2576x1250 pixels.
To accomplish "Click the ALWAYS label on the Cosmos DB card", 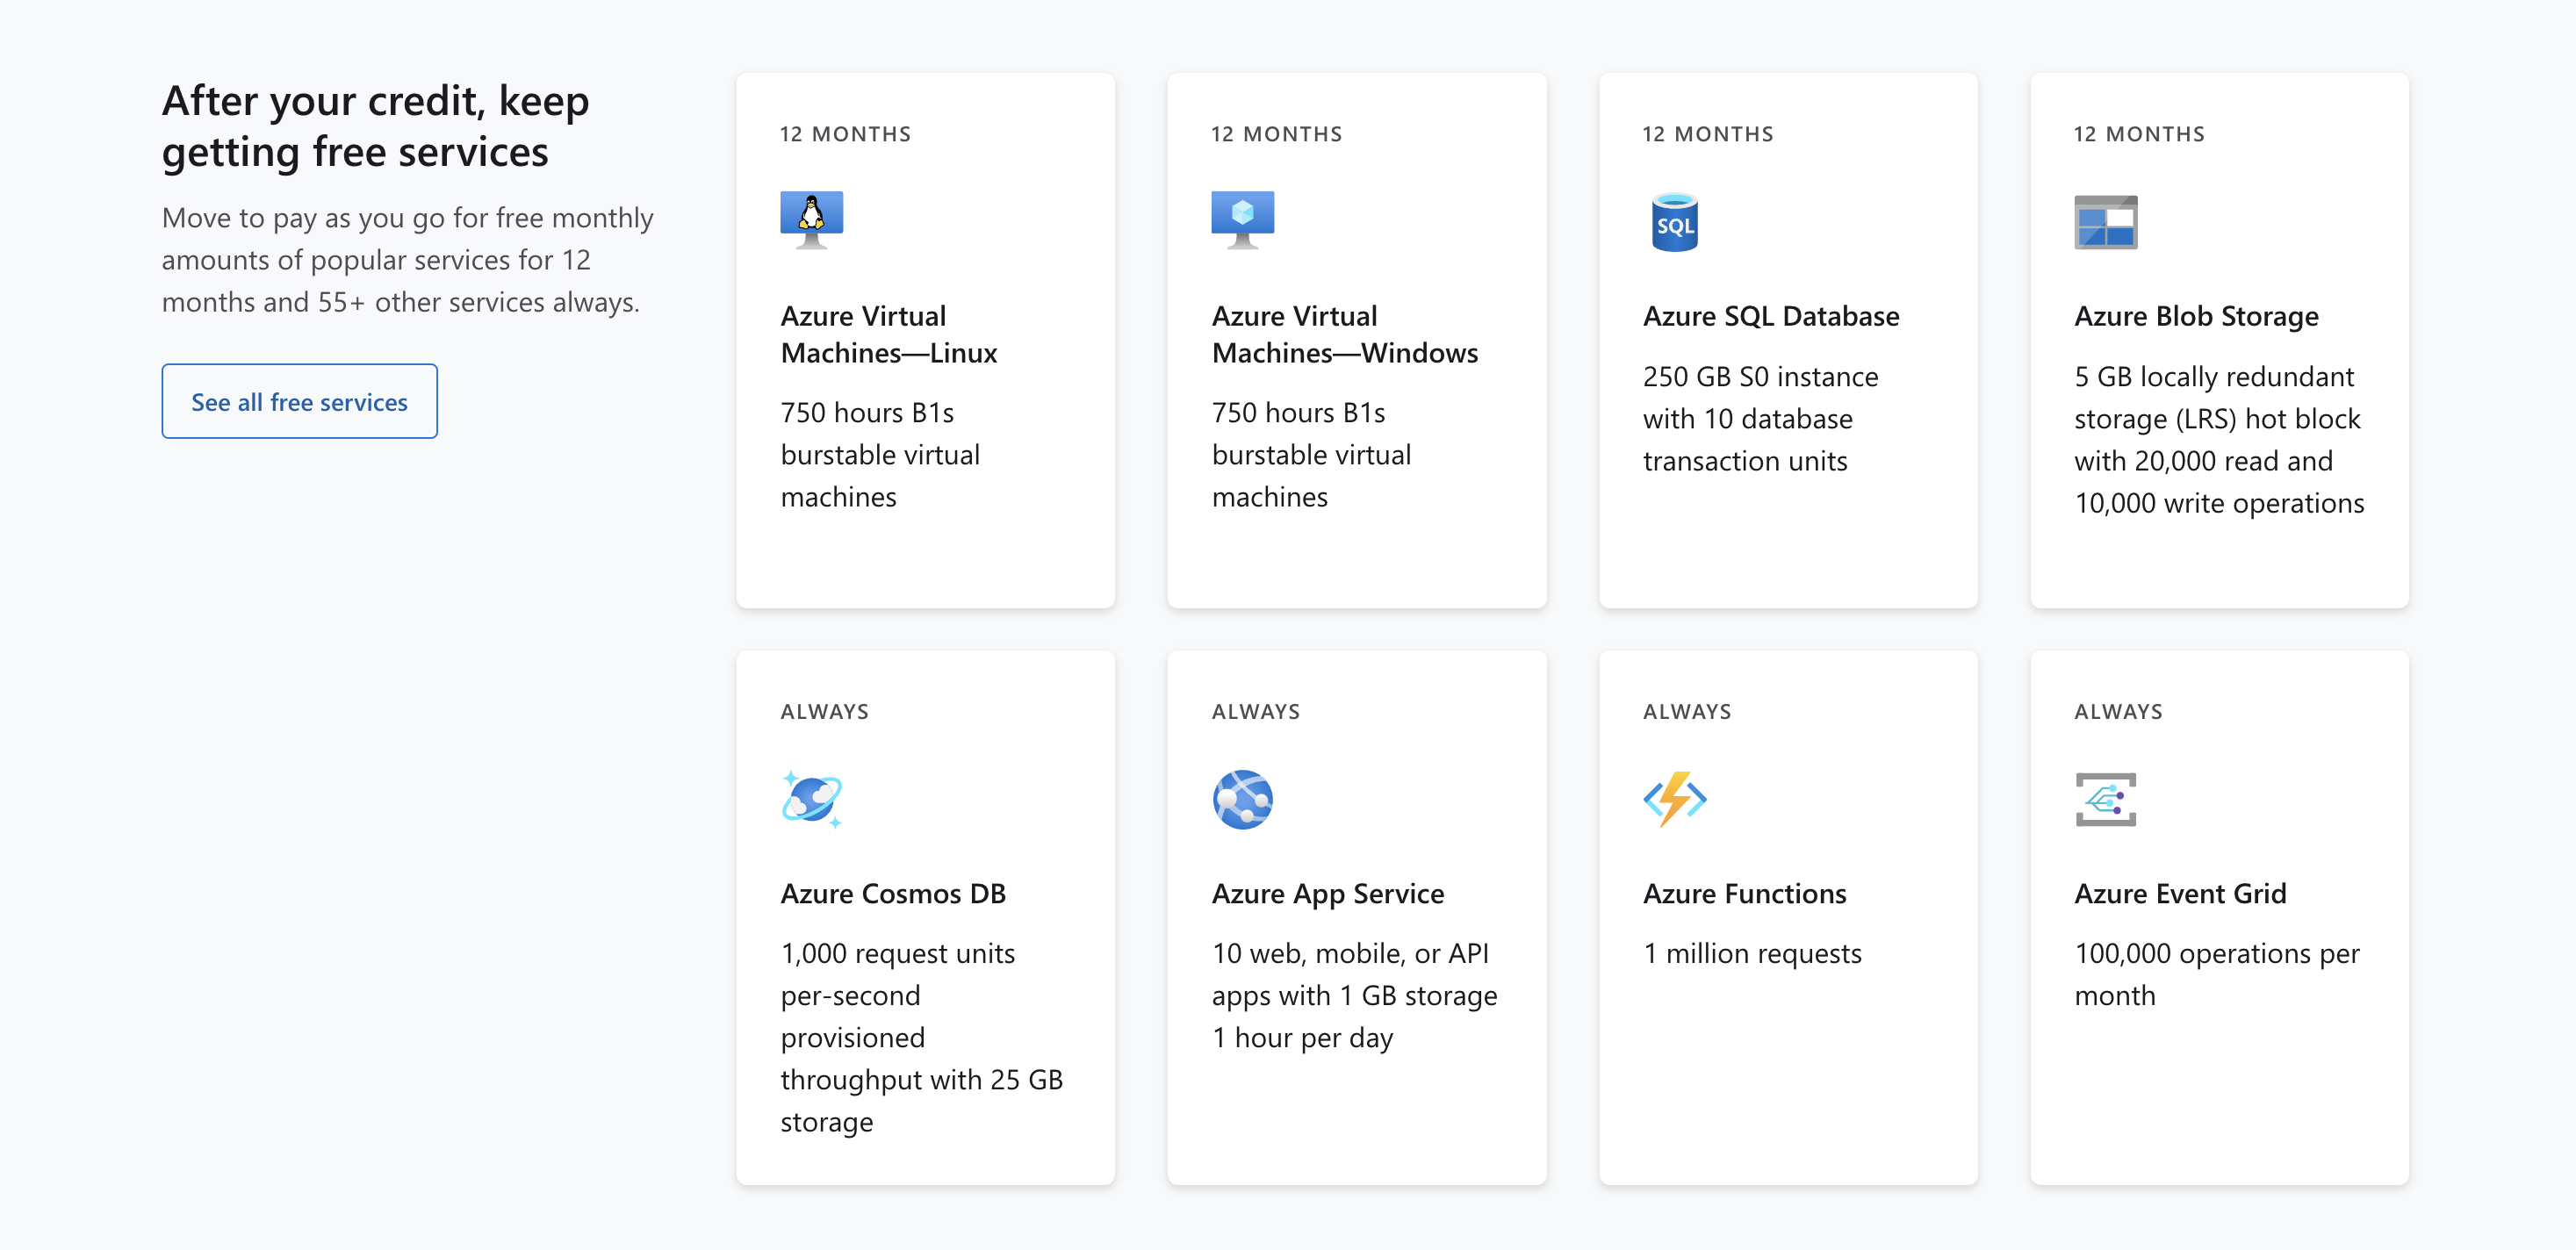I will (x=824, y=711).
